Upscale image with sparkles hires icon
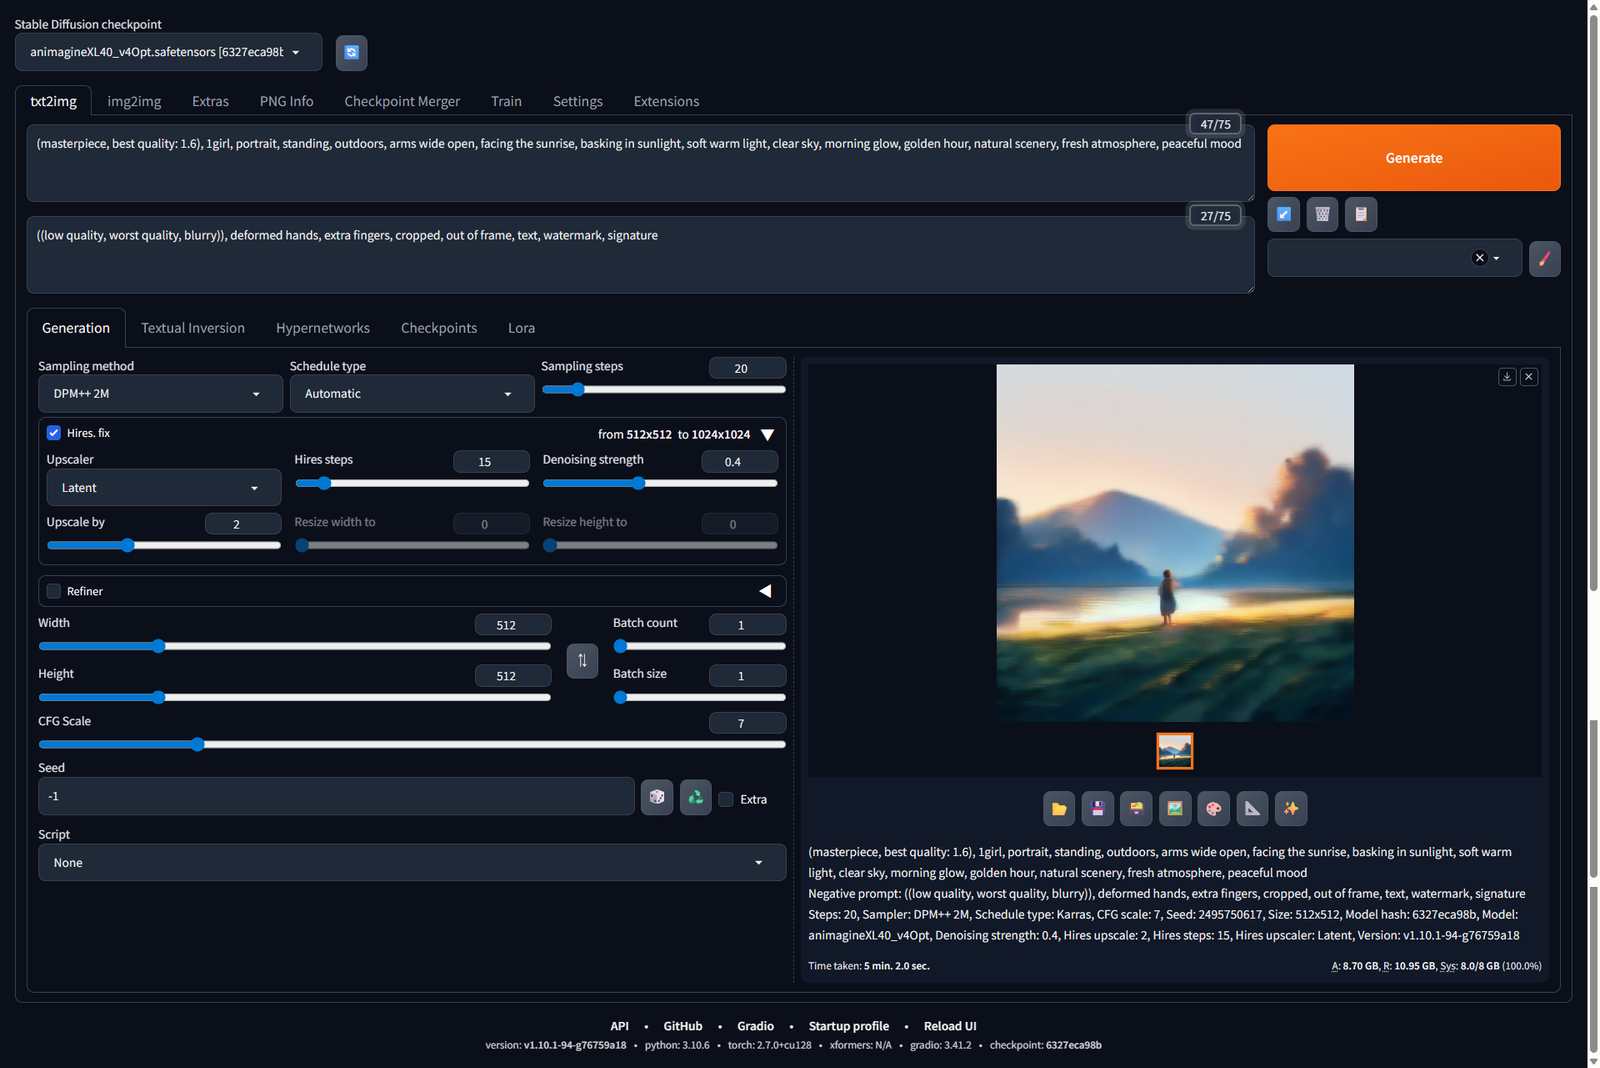 (x=1291, y=808)
